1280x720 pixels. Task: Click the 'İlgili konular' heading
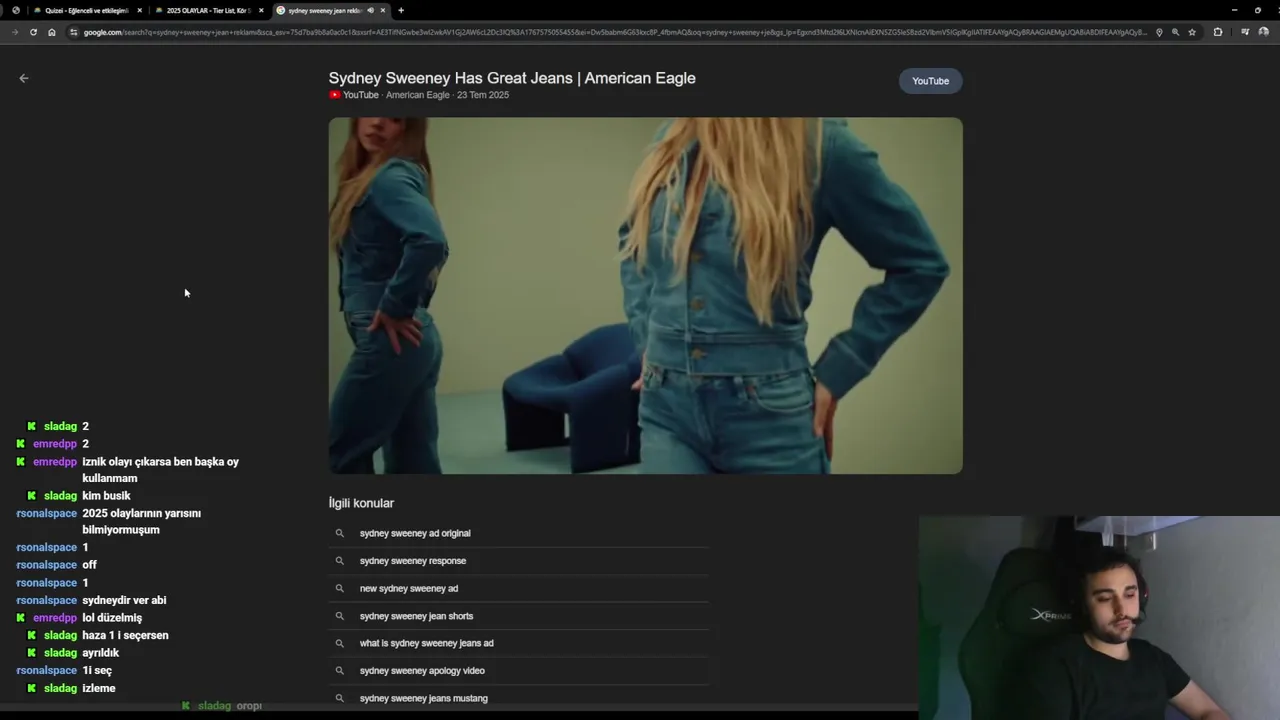361,503
